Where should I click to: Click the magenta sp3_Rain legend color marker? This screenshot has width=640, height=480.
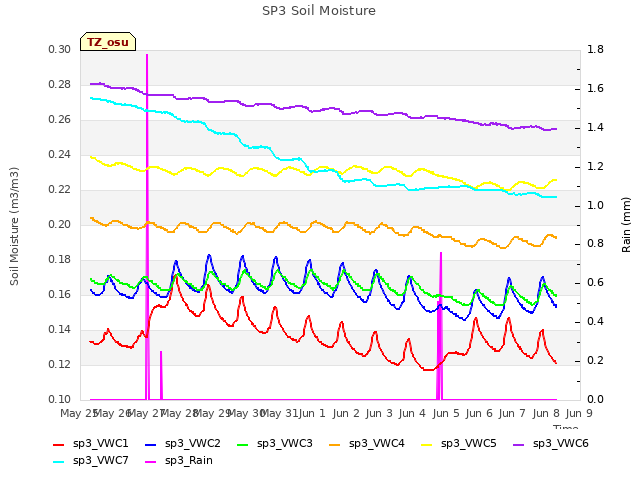point(151,462)
